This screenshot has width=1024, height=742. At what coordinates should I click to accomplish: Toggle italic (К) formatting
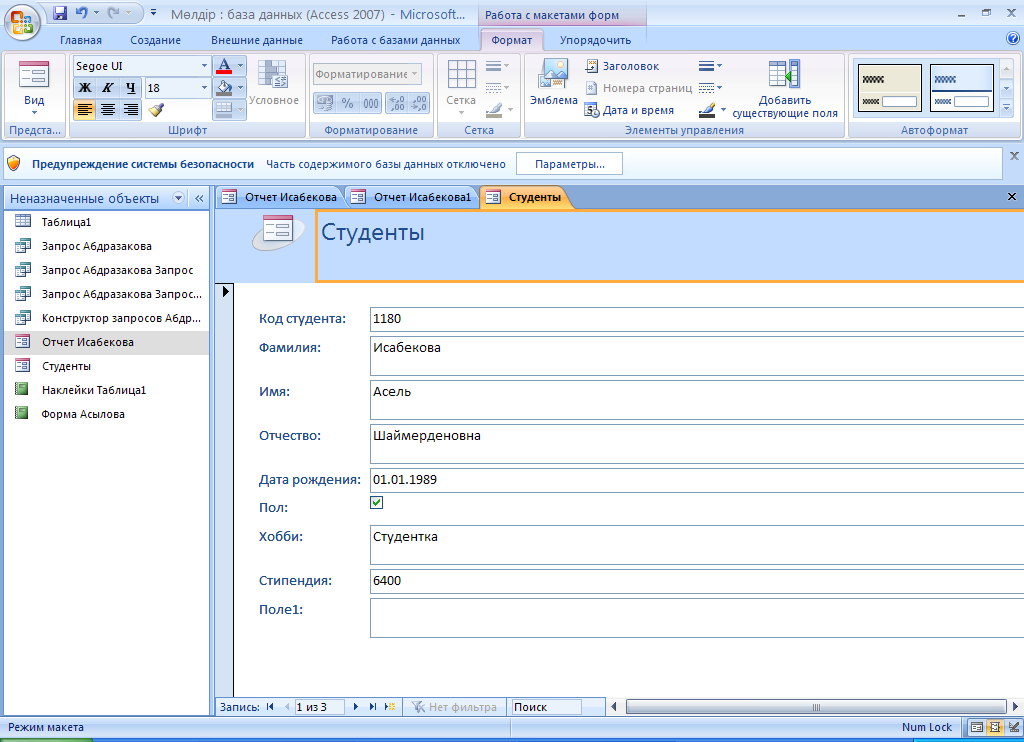point(108,88)
